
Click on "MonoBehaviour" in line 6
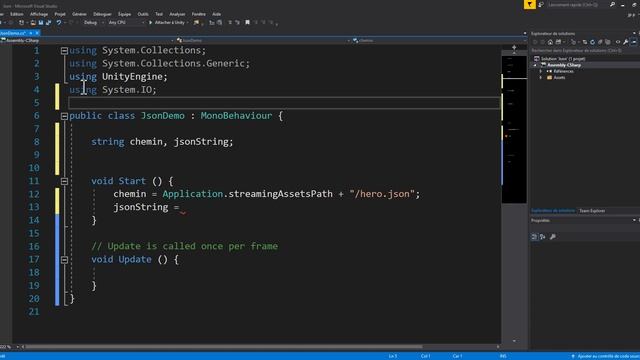(236, 116)
